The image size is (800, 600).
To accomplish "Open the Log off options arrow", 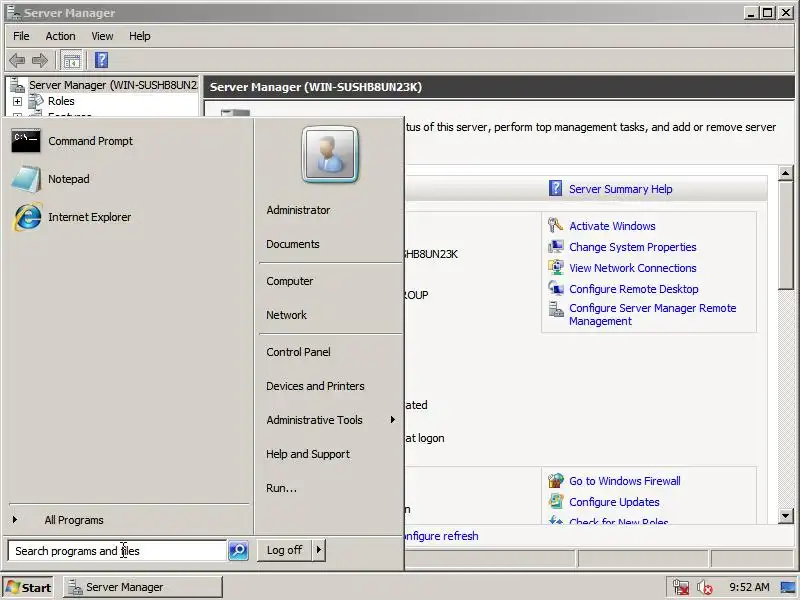I will [x=319, y=550].
